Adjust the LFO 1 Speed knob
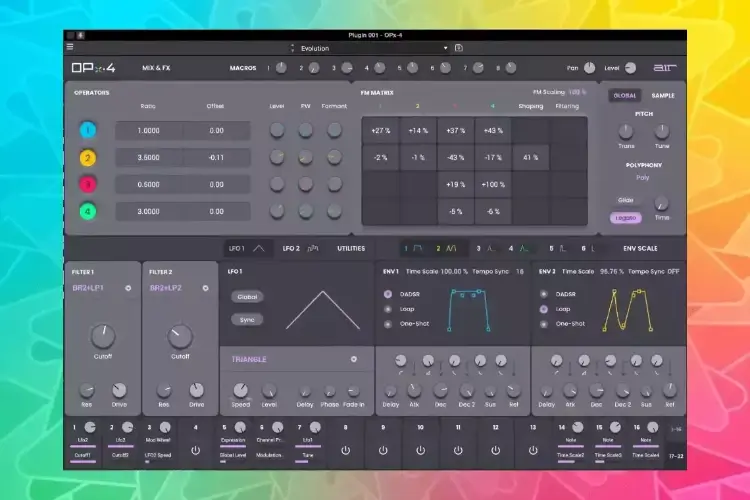Image resolution: width=750 pixels, height=500 pixels. (x=241, y=390)
